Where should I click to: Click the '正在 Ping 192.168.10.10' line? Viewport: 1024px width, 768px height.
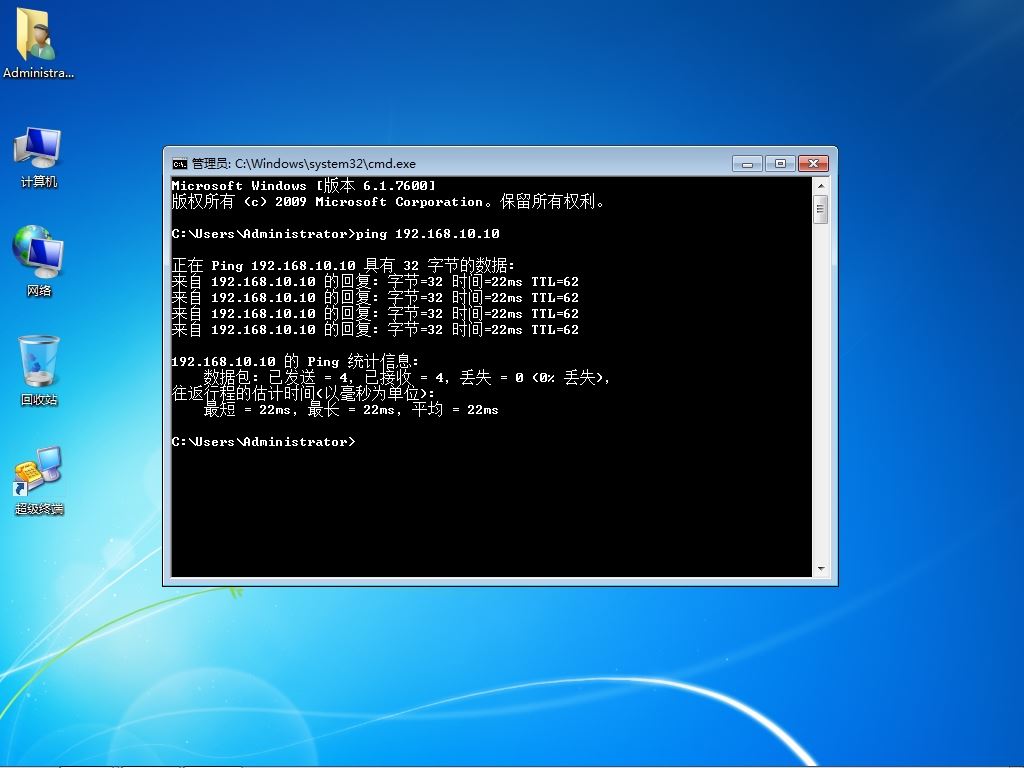point(344,266)
